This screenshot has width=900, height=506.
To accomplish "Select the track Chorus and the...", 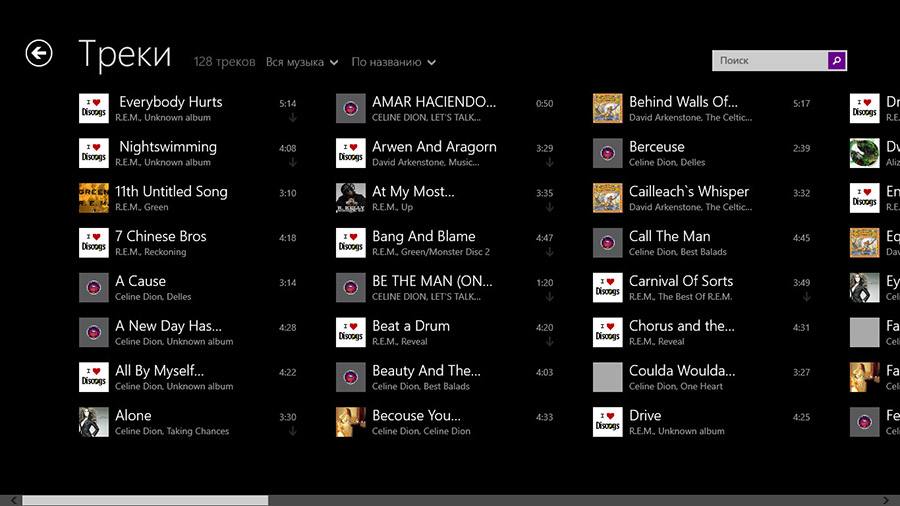I will click(703, 332).
